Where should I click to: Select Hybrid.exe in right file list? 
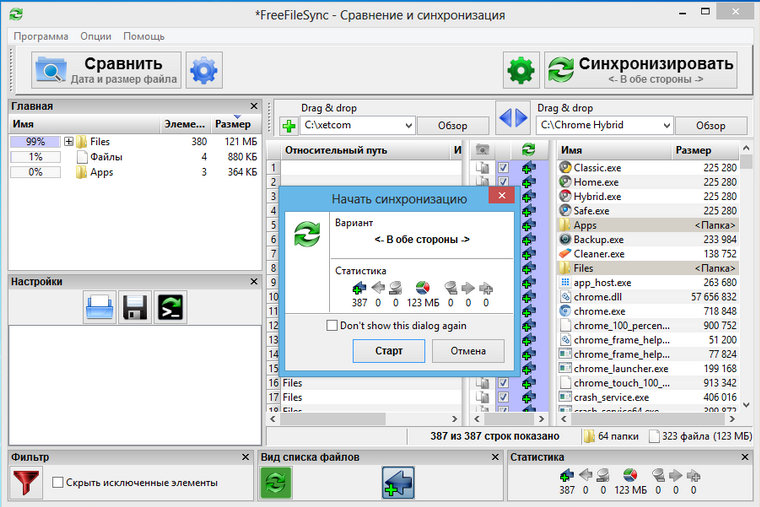pos(648,196)
